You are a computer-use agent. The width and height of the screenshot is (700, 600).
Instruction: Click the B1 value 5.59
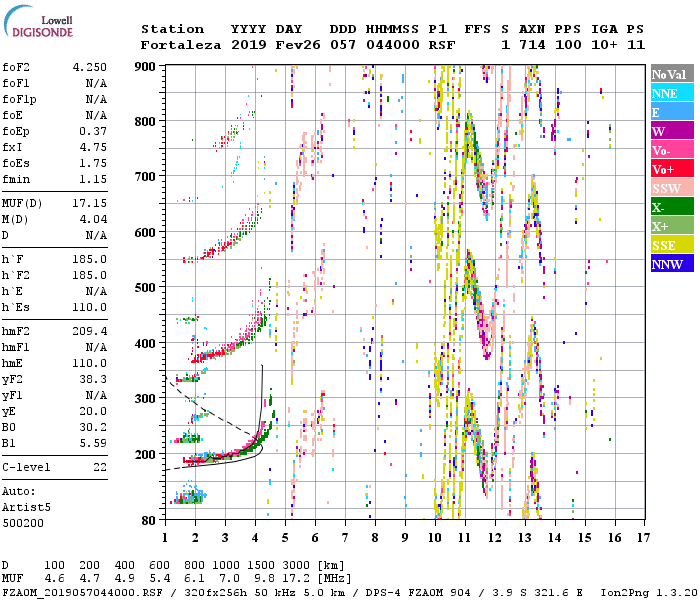[x=93, y=443]
